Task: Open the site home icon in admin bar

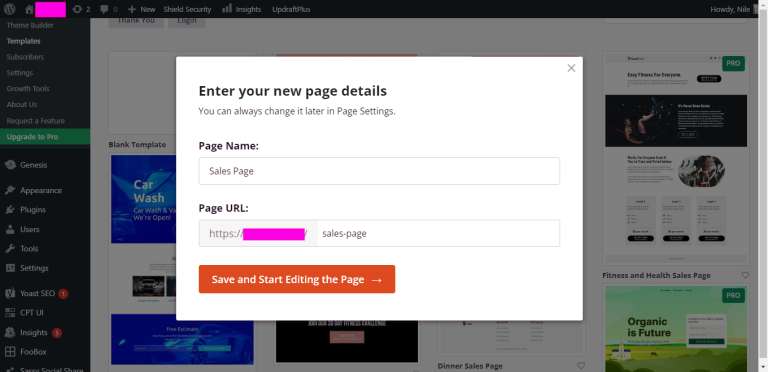Action: tap(29, 9)
